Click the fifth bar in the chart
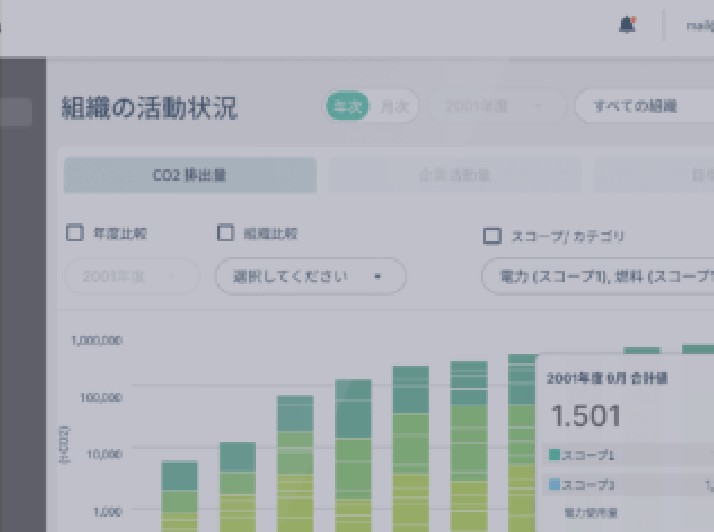Viewport: 714px width, 532px height. [x=410, y=448]
